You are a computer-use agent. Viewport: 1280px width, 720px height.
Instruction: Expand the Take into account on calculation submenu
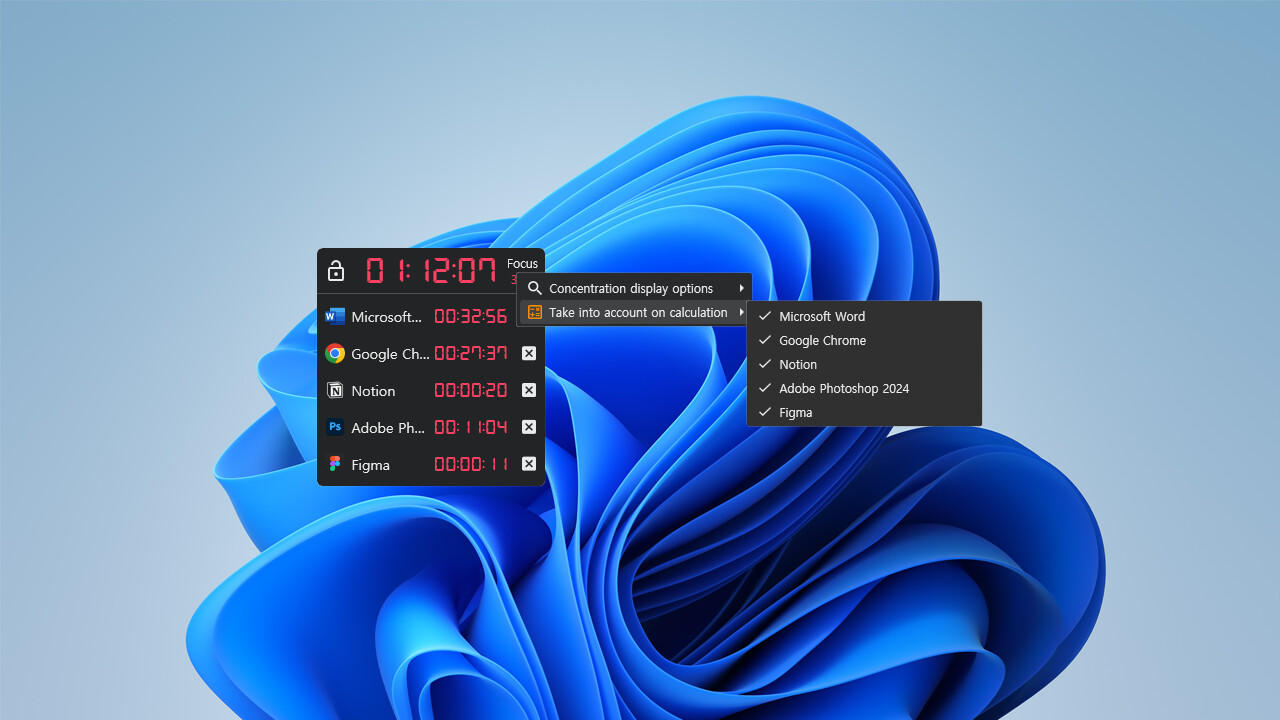741,312
